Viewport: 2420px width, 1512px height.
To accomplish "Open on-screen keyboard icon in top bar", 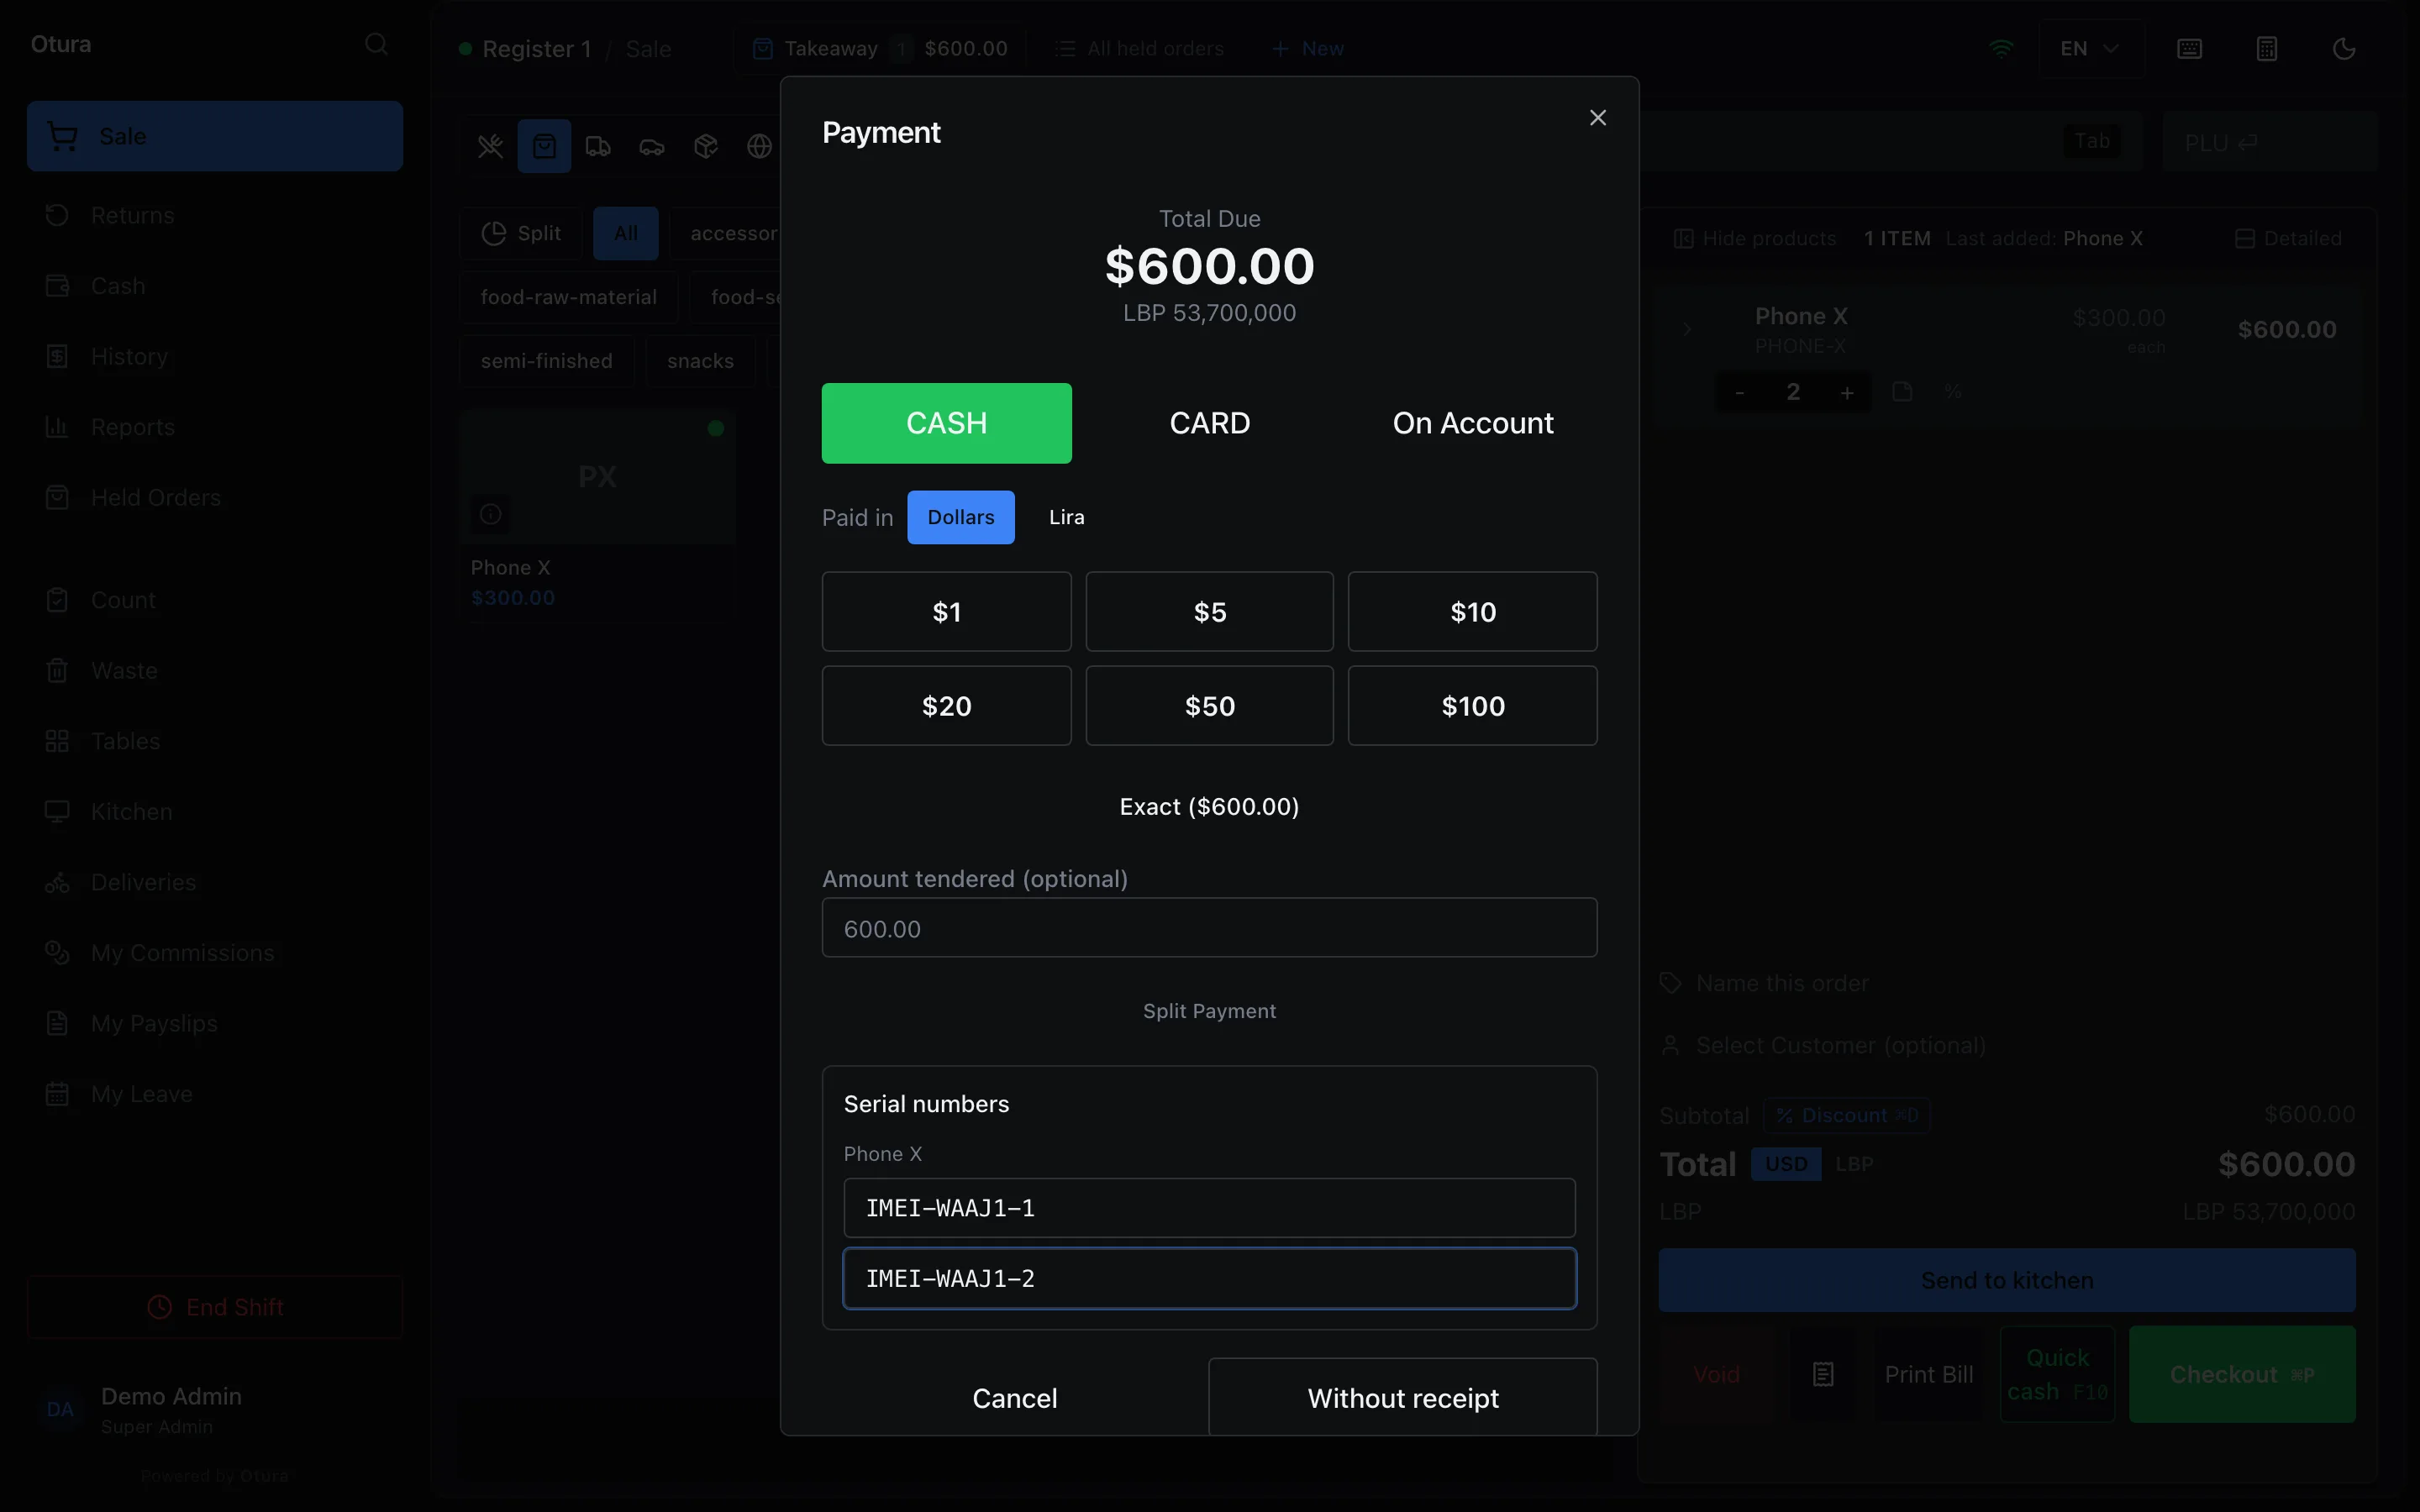I will click(x=2189, y=48).
